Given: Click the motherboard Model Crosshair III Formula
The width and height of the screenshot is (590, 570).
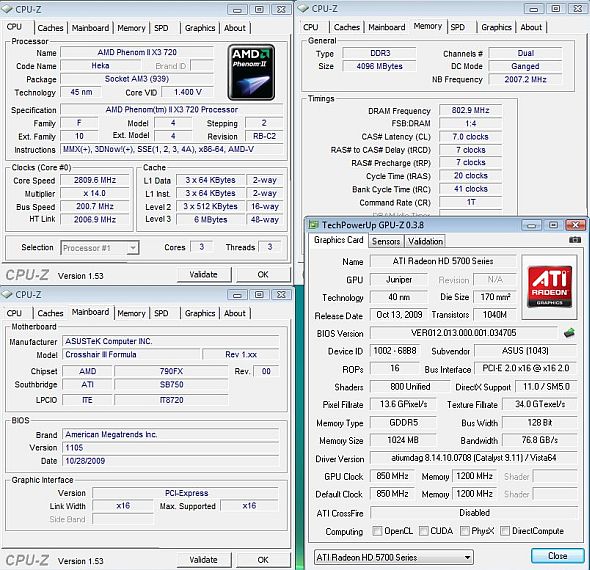Looking at the screenshot, I should point(131,354).
